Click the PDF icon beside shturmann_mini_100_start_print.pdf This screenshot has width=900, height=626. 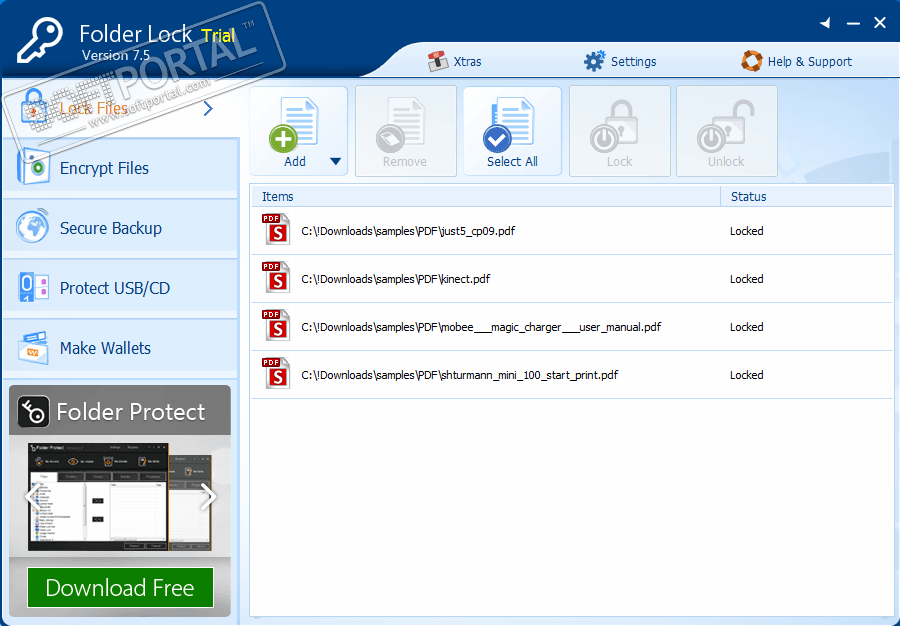tap(276, 374)
